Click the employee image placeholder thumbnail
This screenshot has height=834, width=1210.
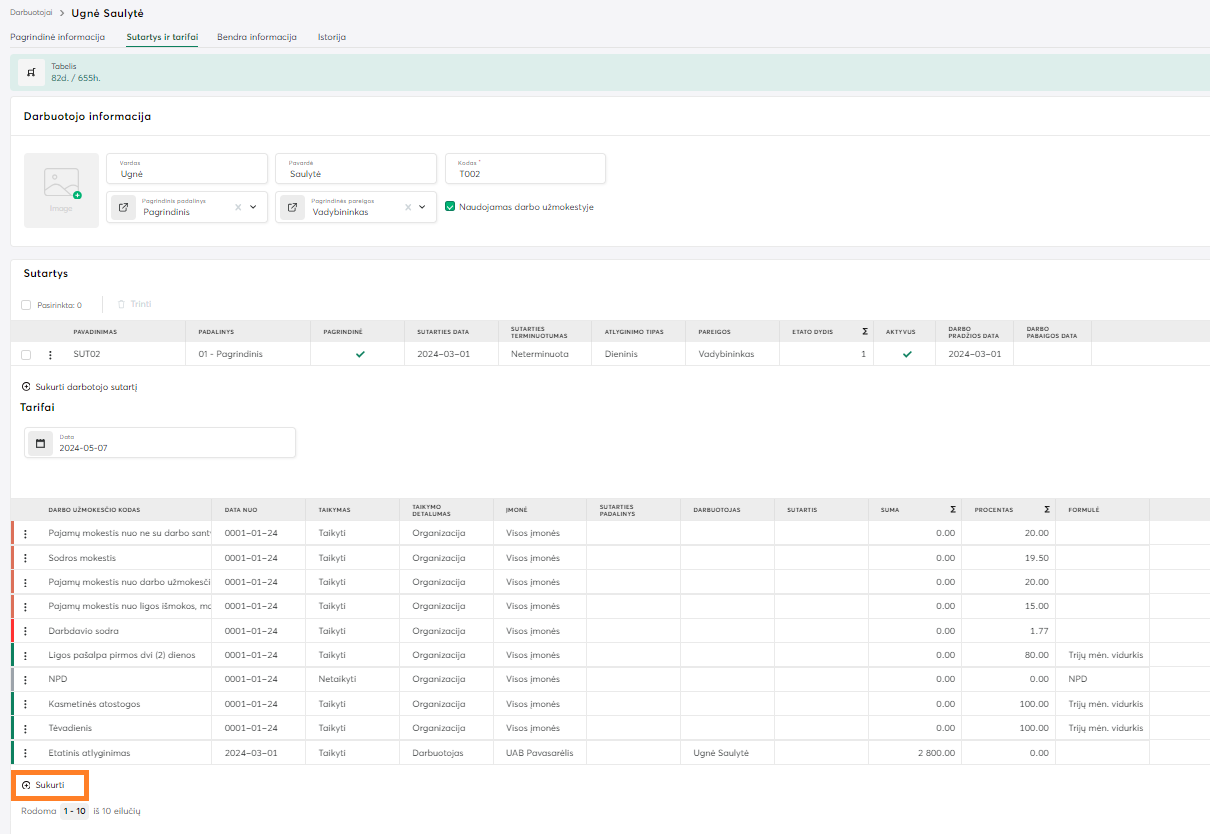click(61, 190)
